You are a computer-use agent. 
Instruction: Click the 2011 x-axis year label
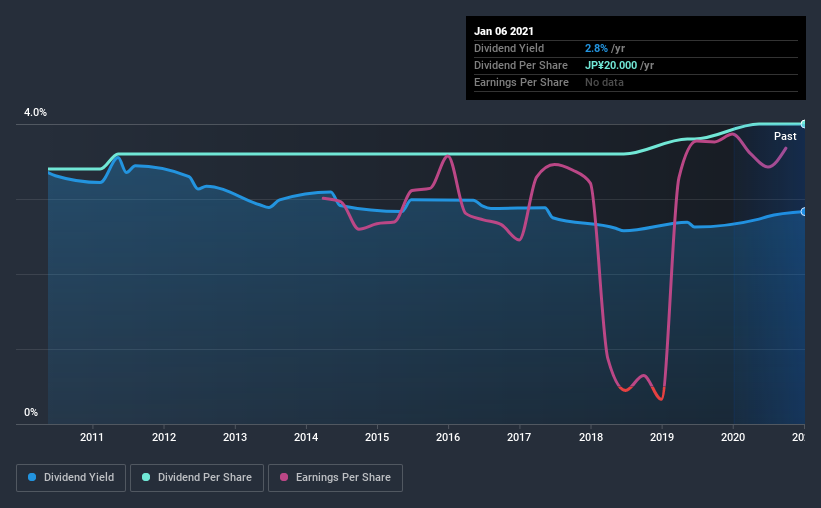pos(92,437)
